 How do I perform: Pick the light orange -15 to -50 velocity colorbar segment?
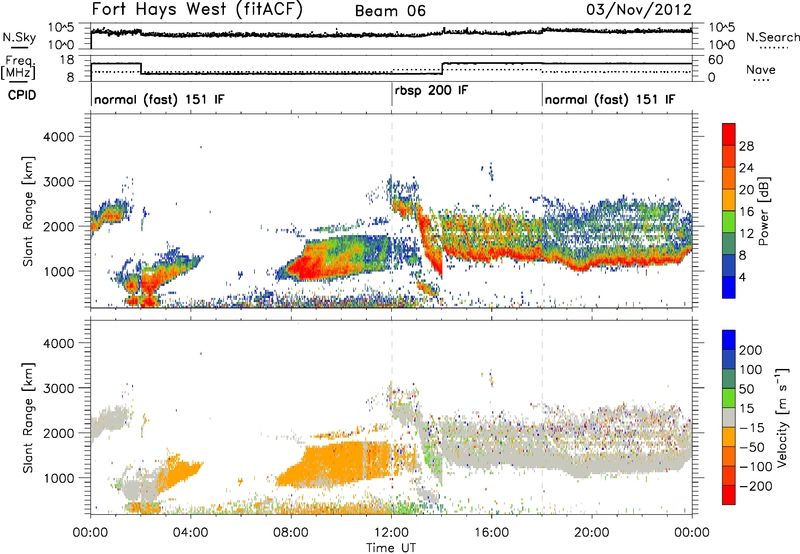click(x=729, y=438)
